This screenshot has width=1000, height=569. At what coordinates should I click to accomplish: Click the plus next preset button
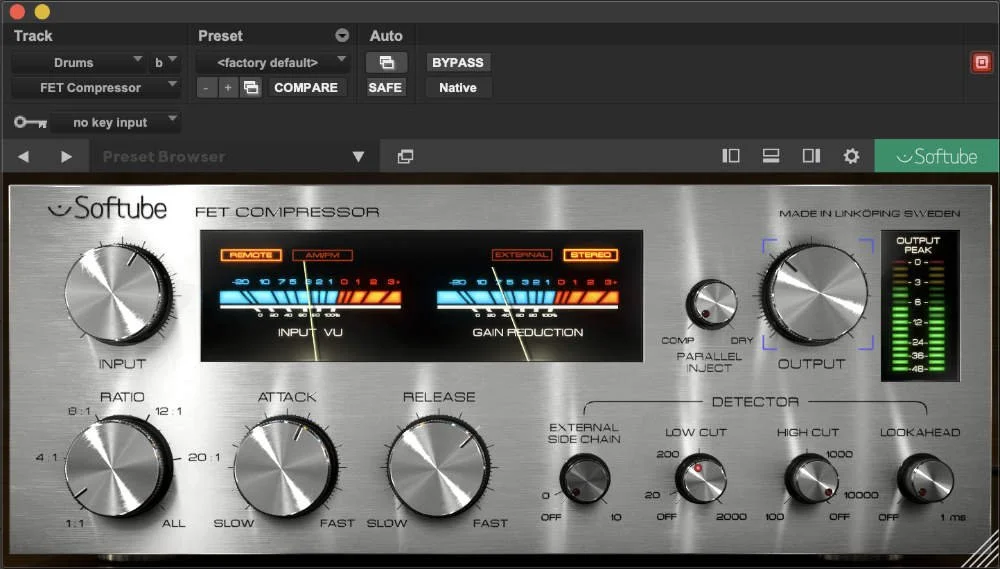(228, 87)
